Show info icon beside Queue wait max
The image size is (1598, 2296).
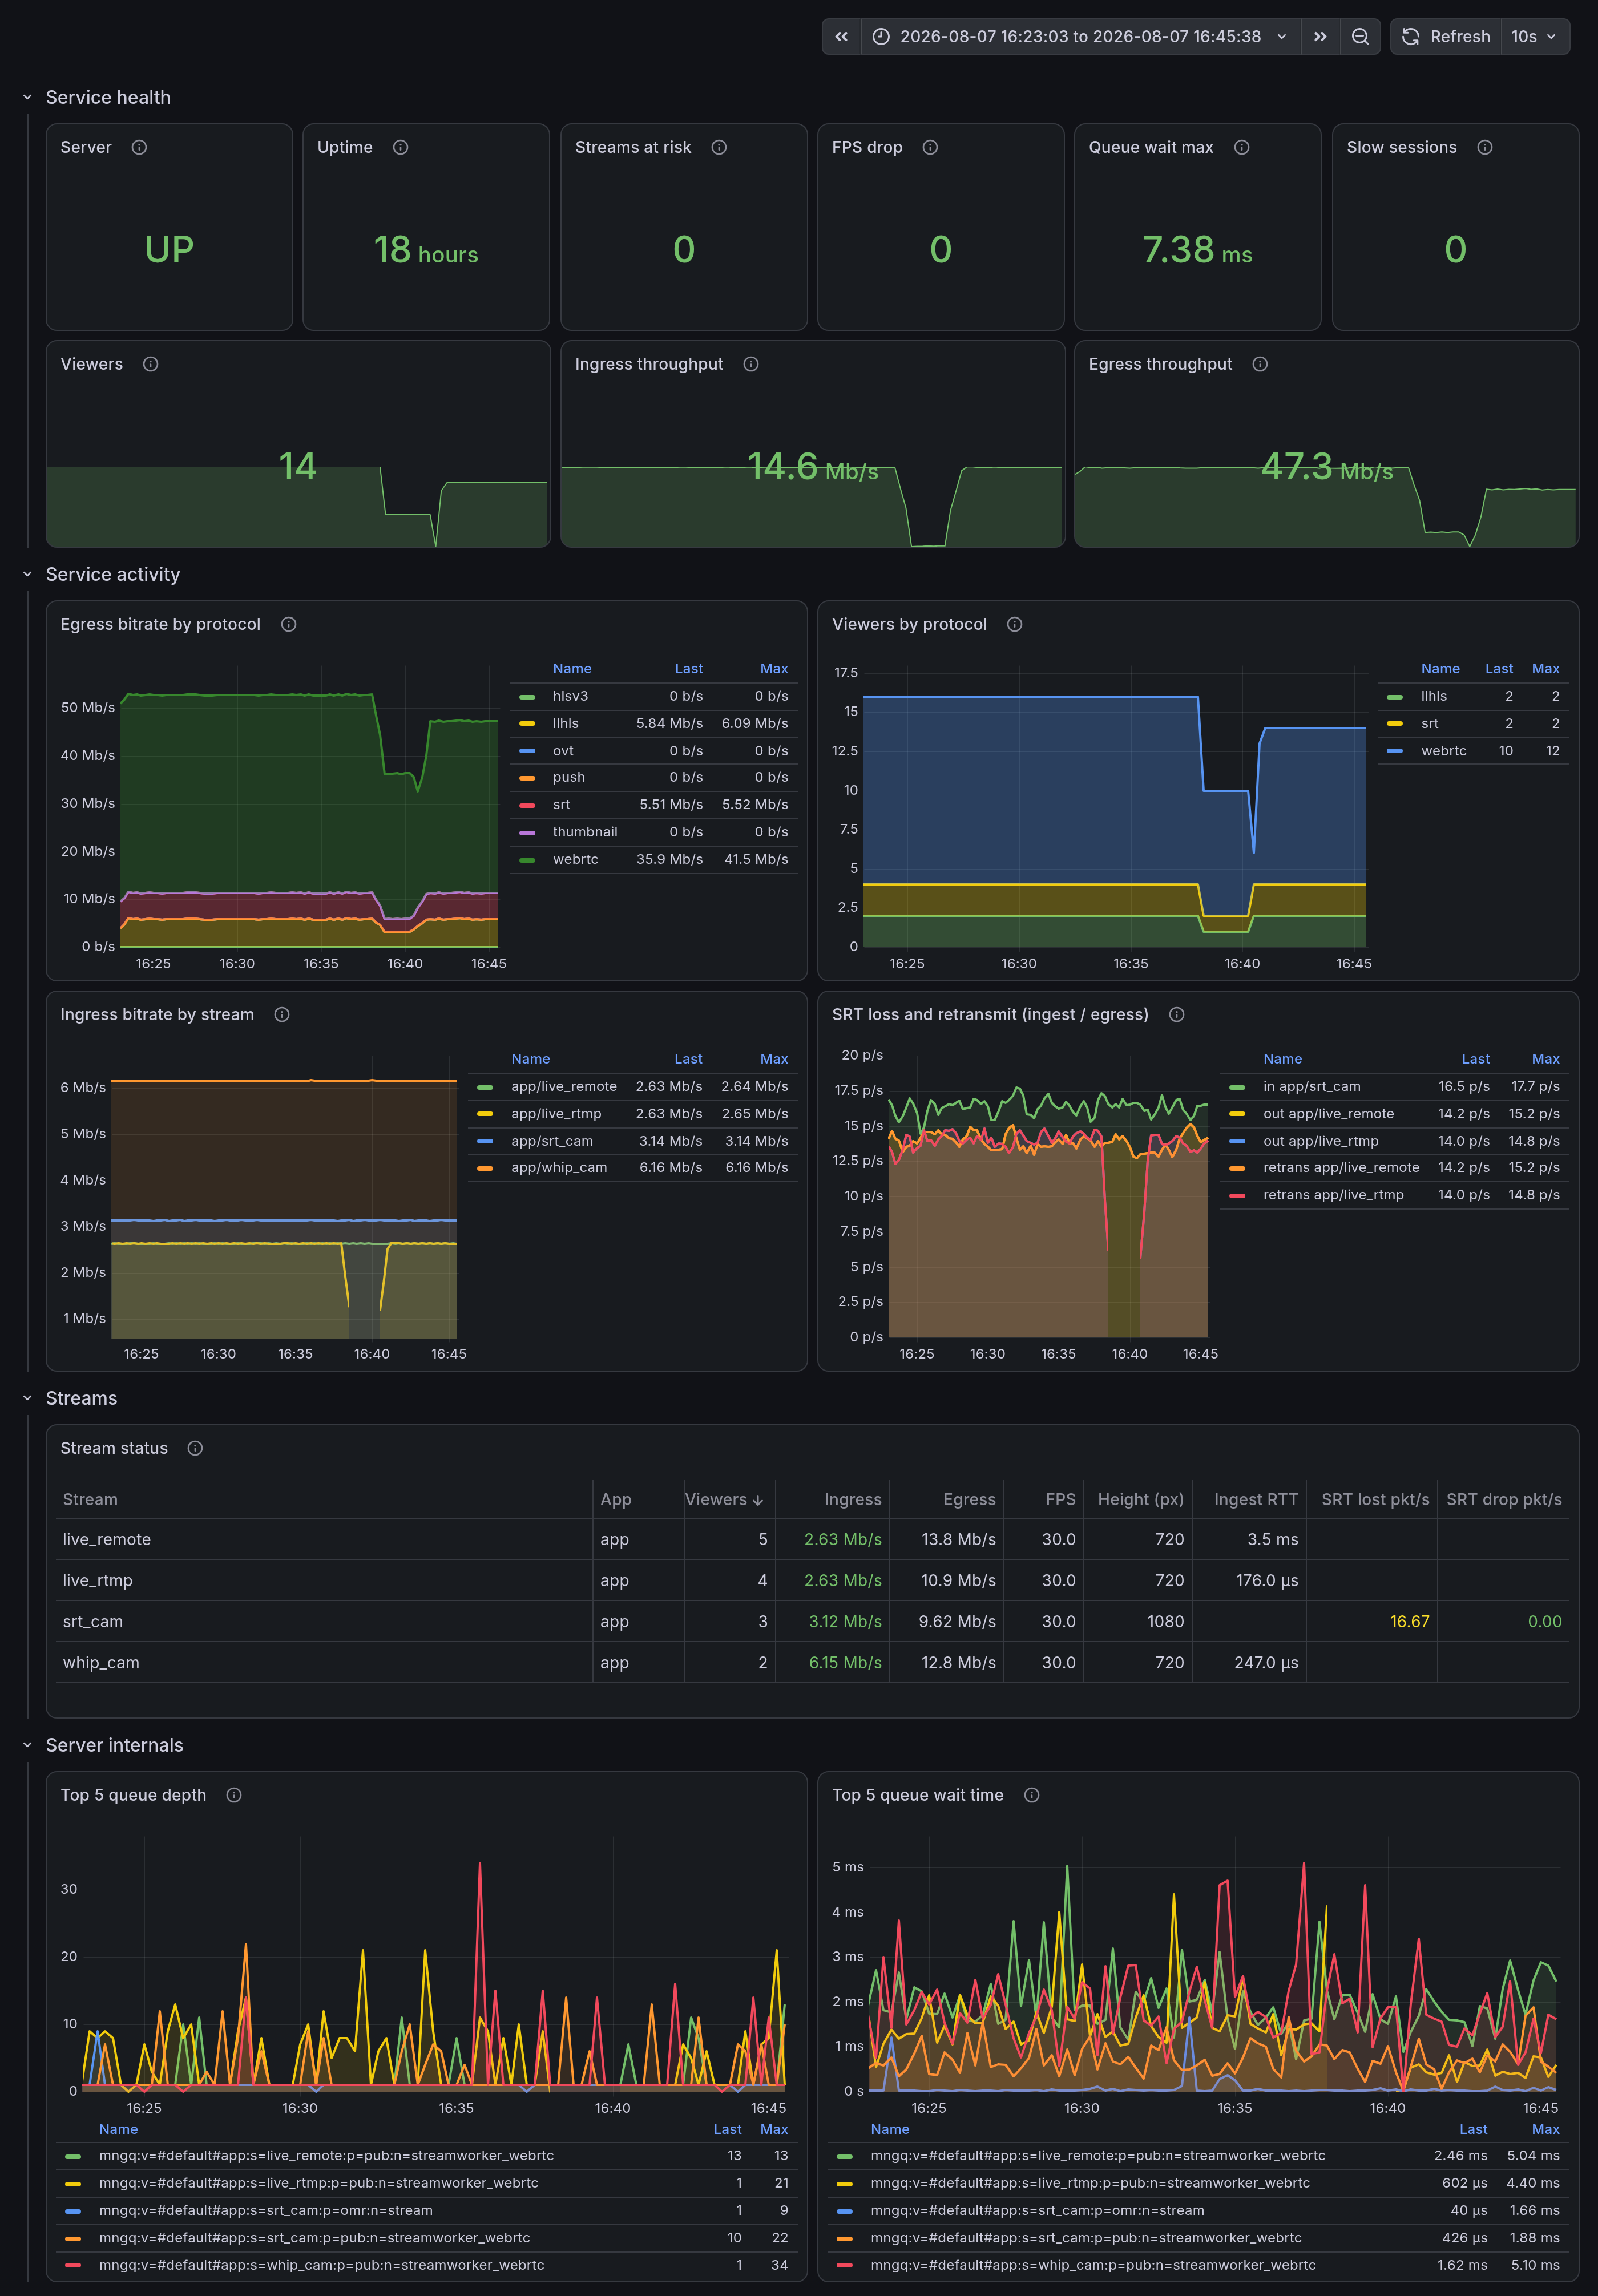[1242, 147]
